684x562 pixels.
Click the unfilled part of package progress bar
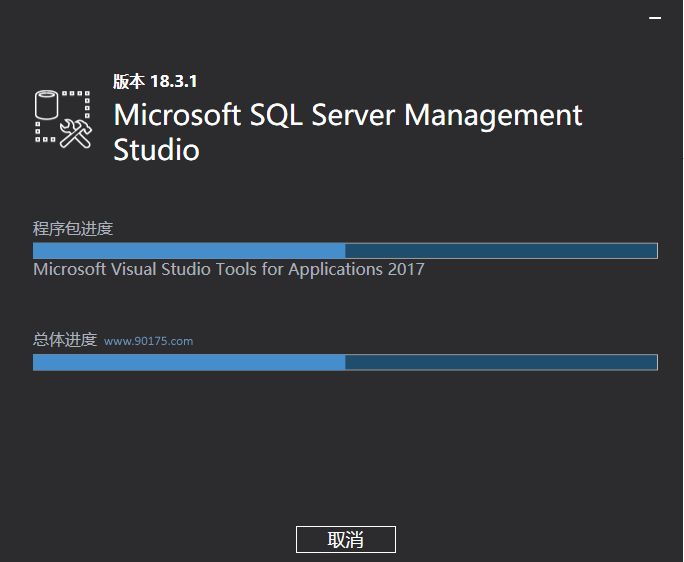tap(501, 251)
